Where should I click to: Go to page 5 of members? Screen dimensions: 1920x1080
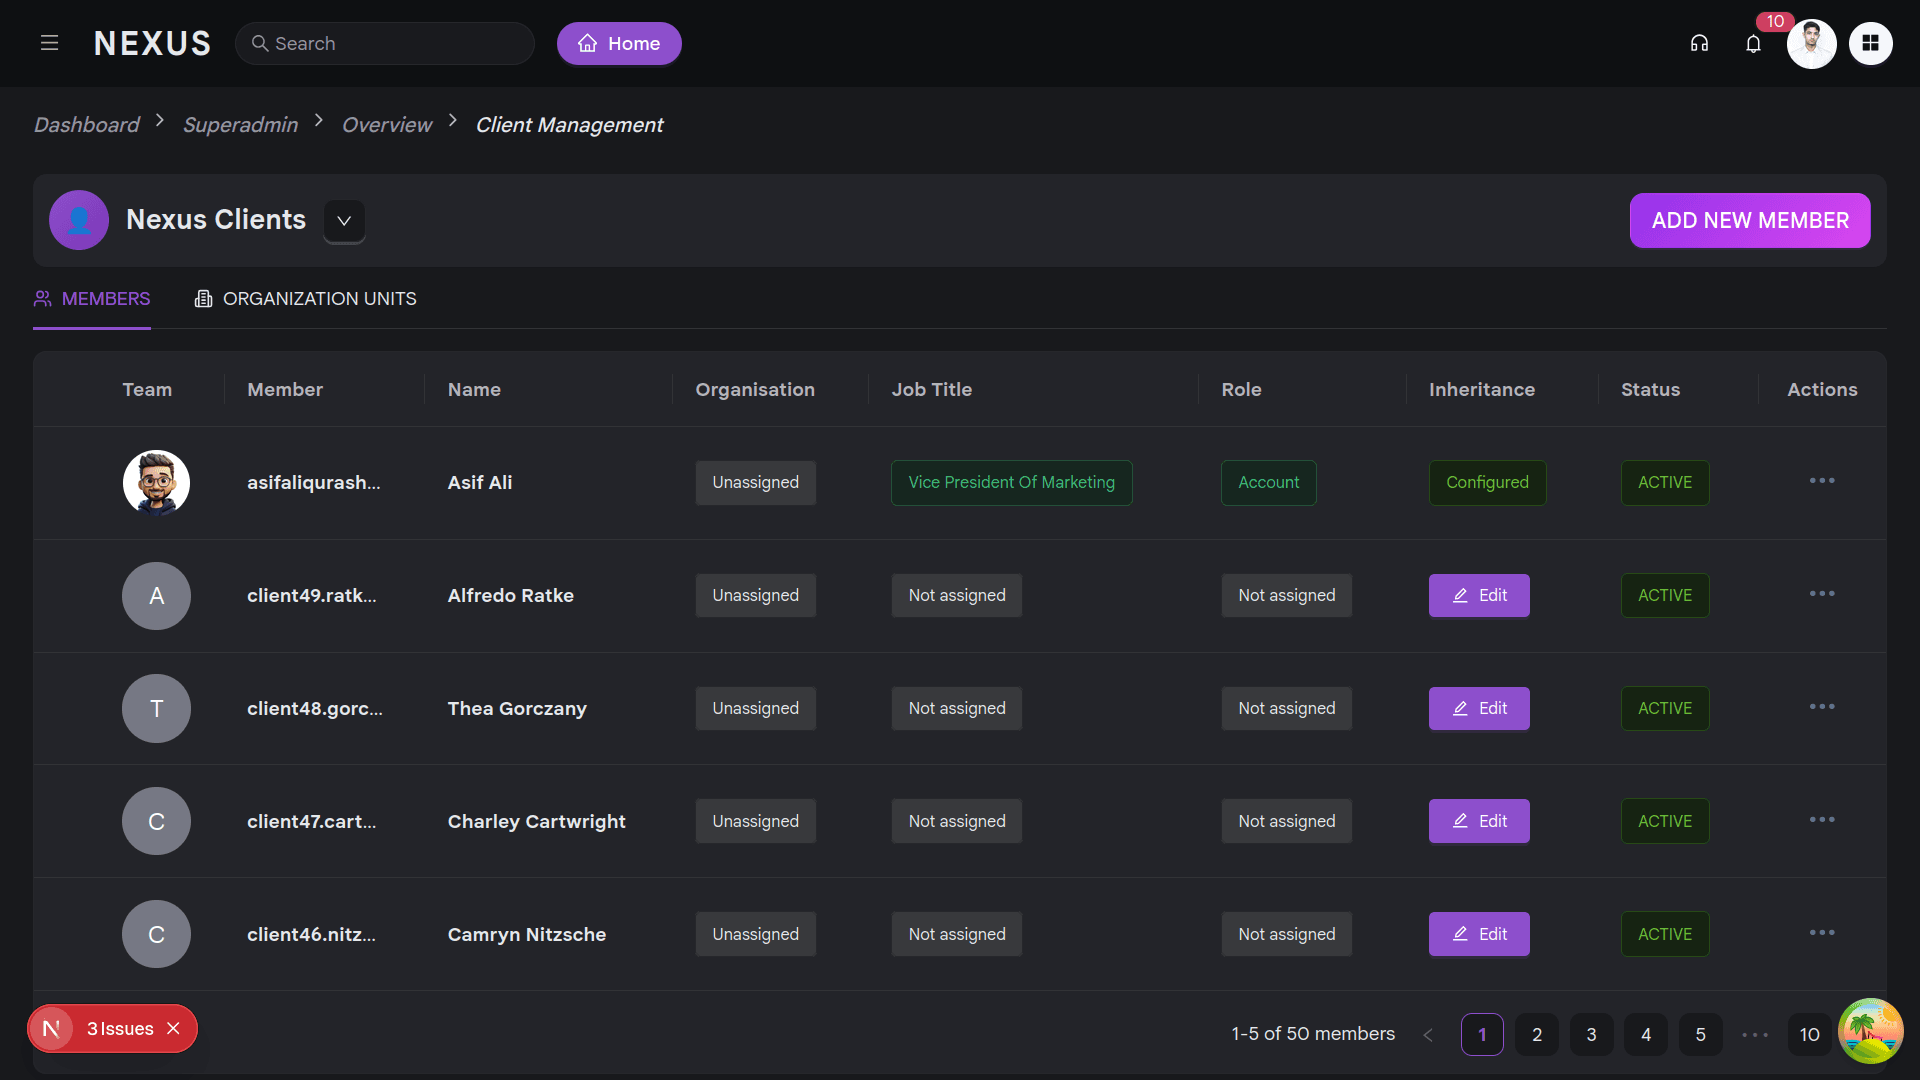[1700, 1034]
